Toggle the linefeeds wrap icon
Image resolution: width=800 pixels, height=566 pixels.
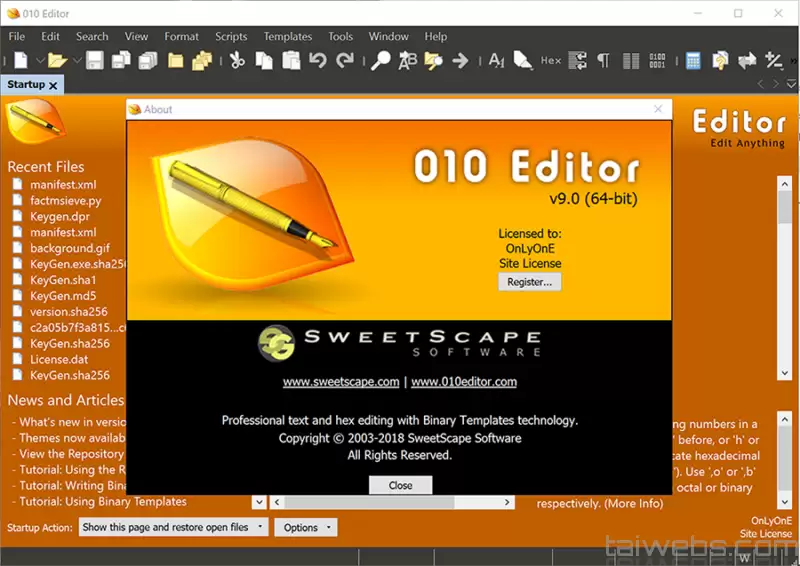[x=578, y=60]
